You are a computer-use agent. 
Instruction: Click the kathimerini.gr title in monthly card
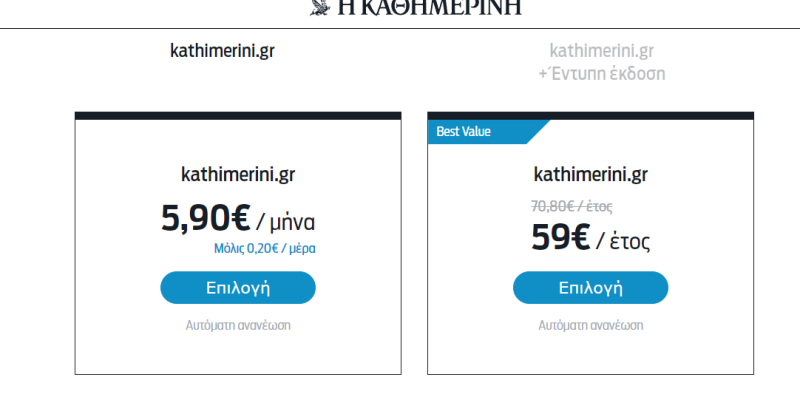(x=238, y=175)
